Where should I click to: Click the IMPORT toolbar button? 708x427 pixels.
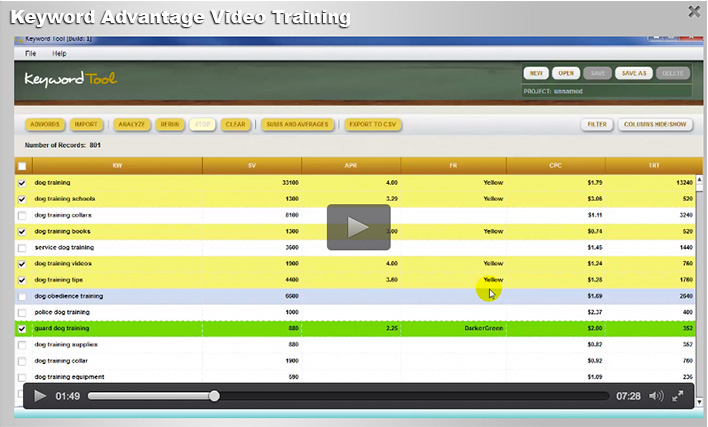coord(86,124)
